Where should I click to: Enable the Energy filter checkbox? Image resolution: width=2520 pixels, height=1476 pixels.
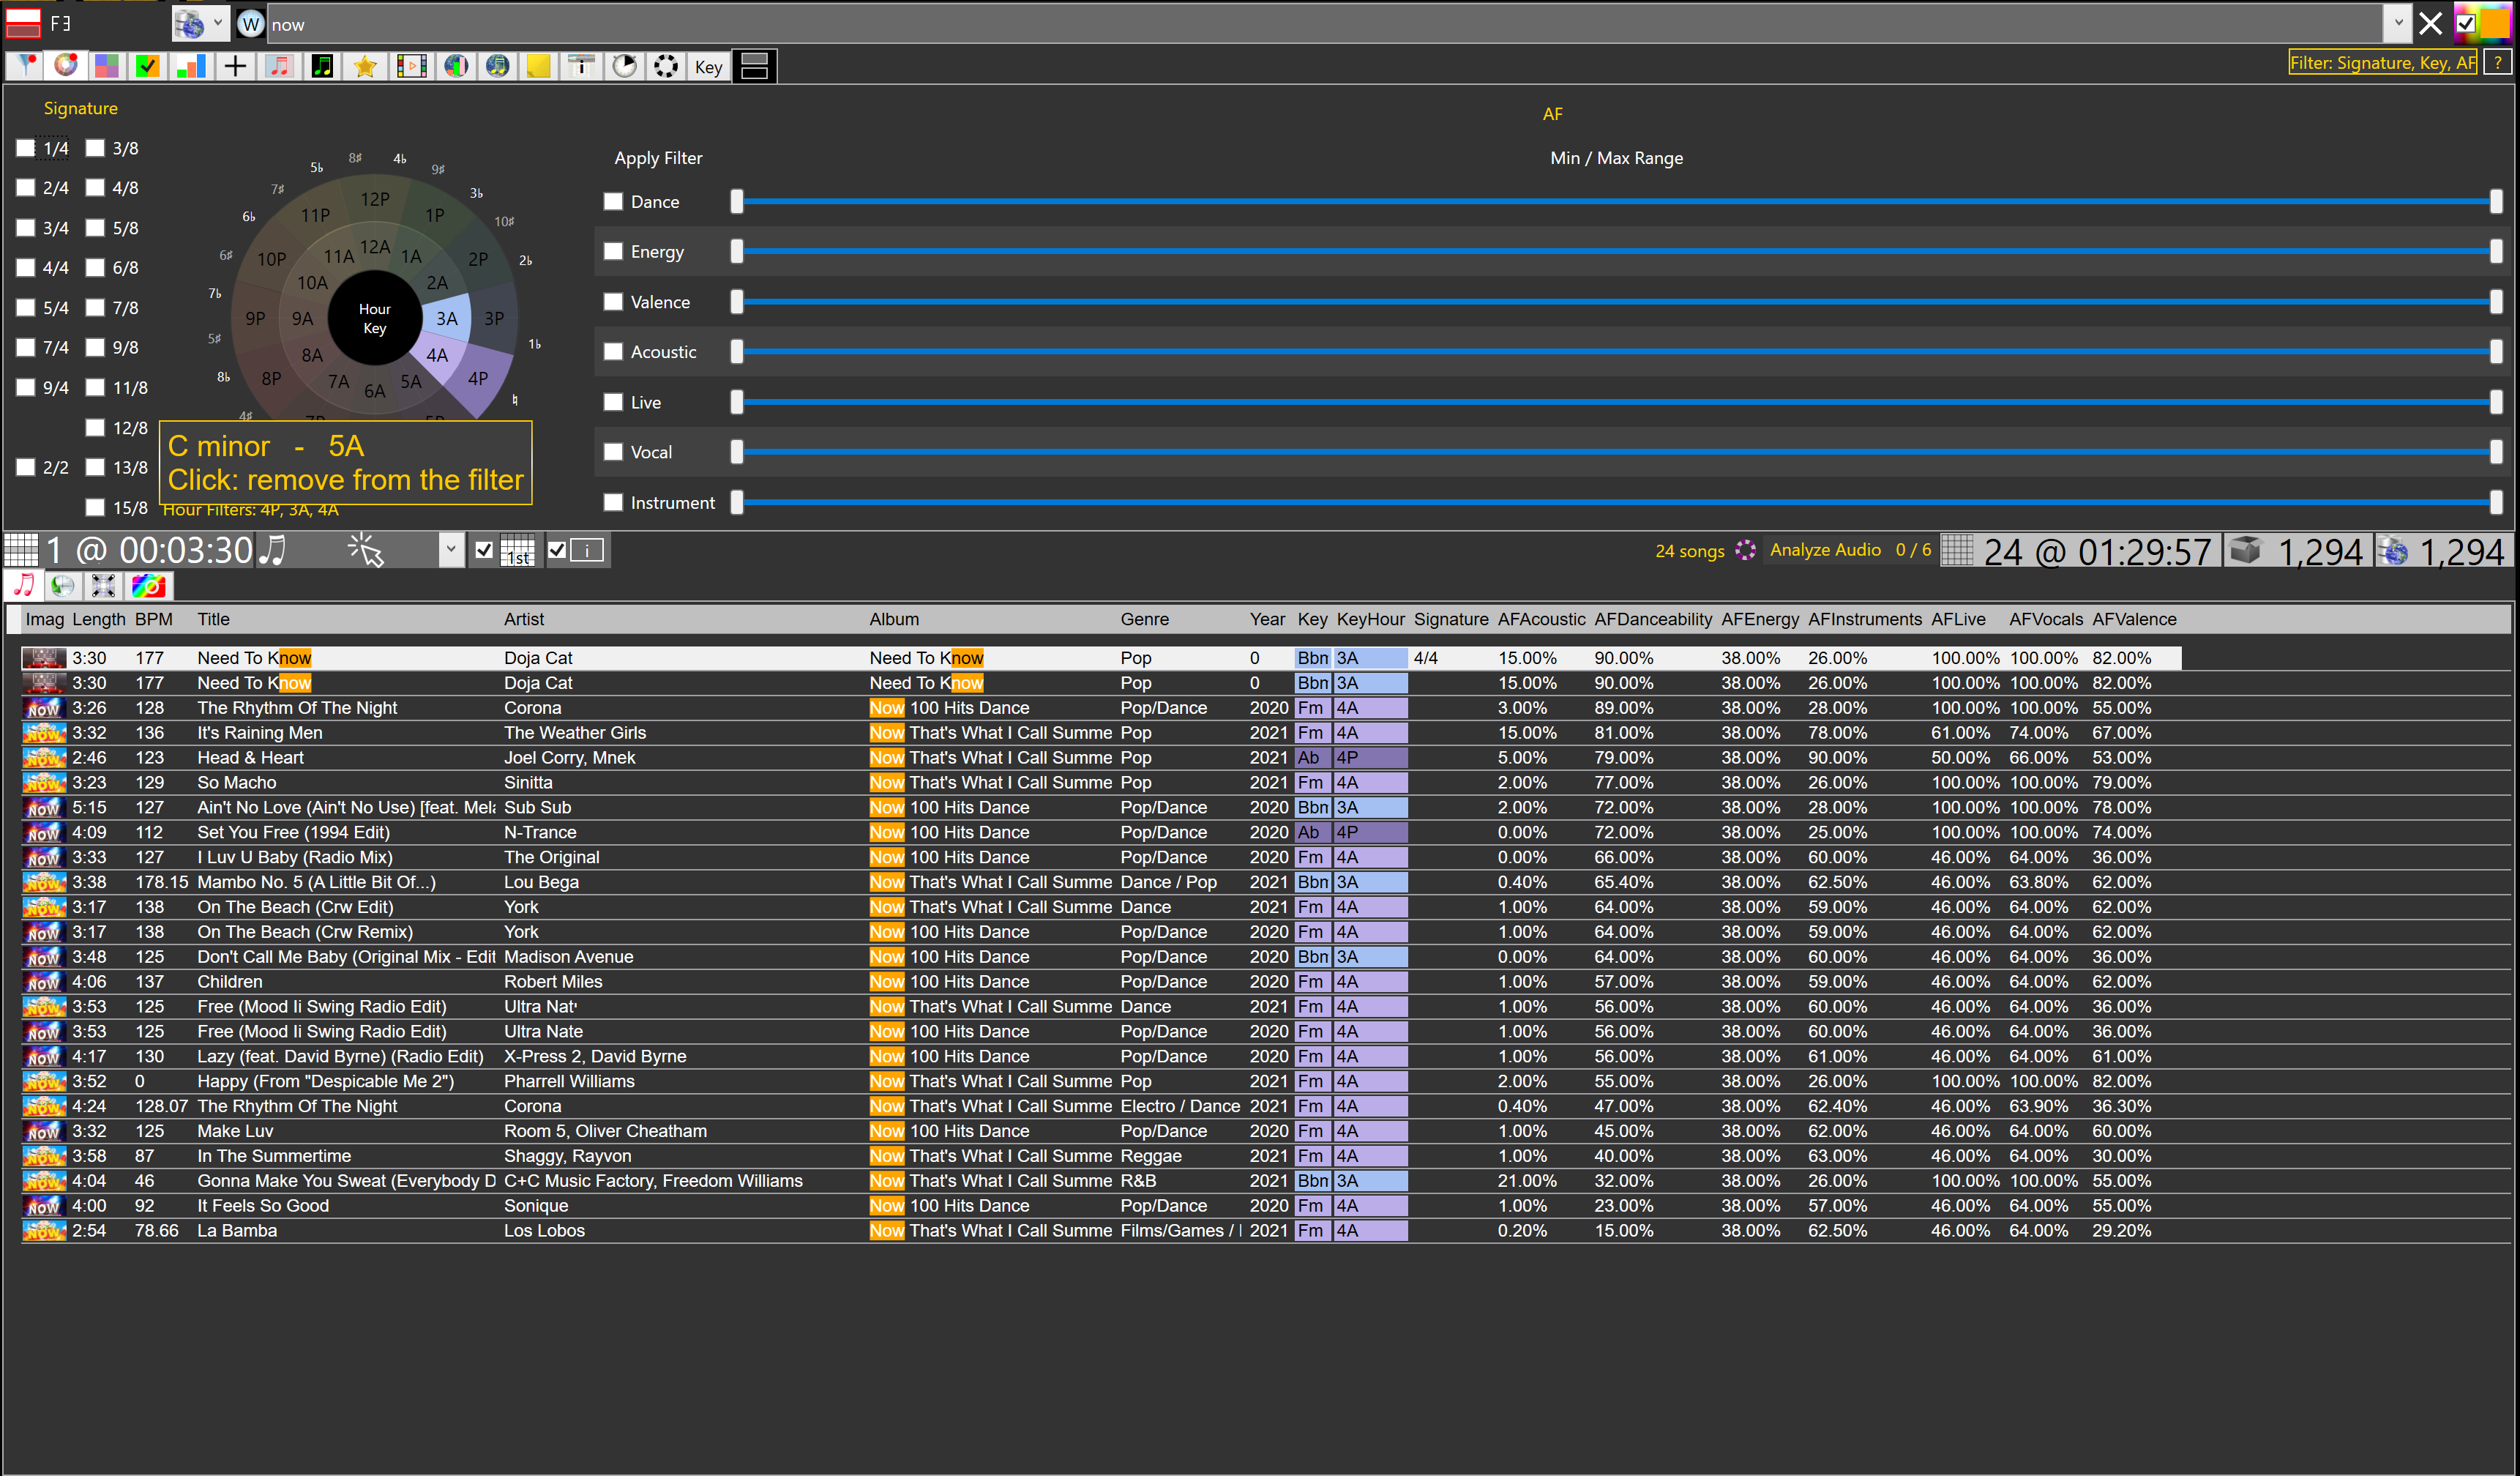(x=613, y=251)
